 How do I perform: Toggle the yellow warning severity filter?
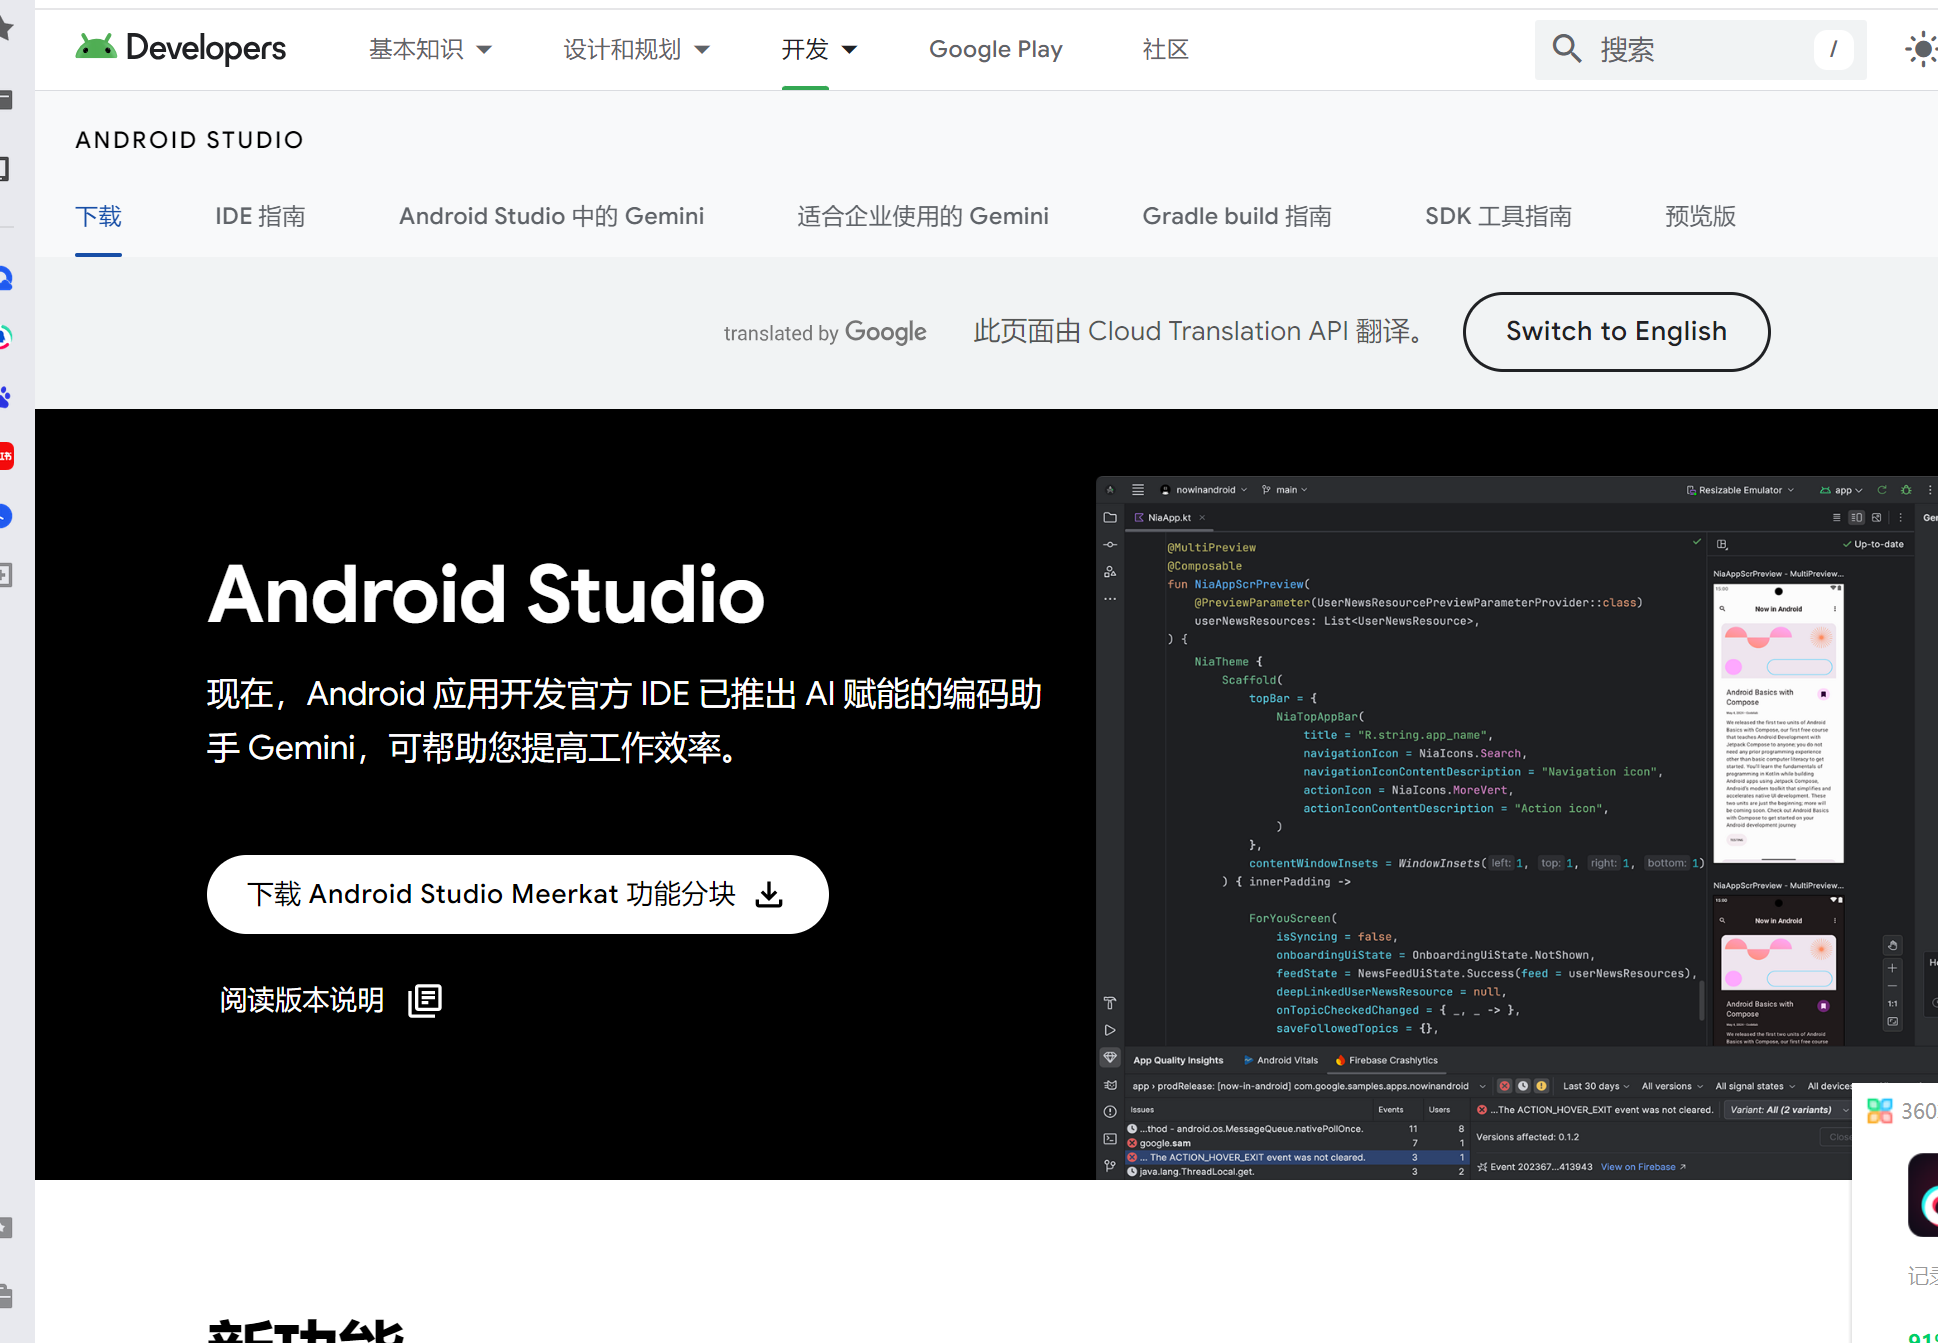point(1541,1086)
